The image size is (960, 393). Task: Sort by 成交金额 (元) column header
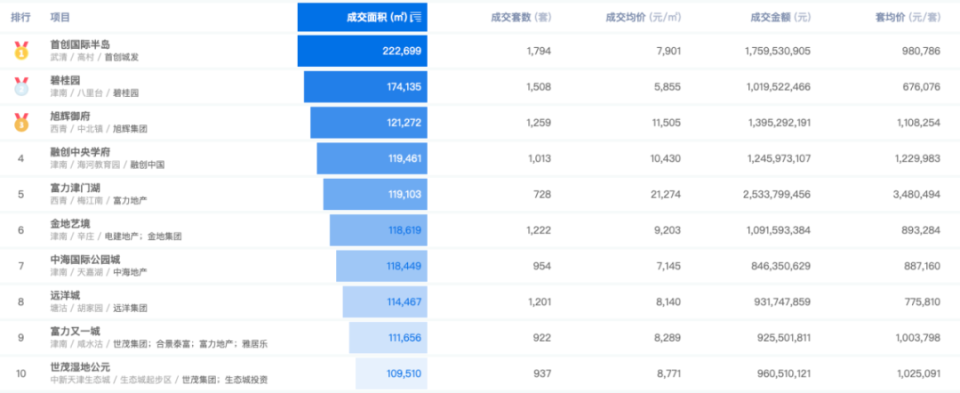point(781,17)
